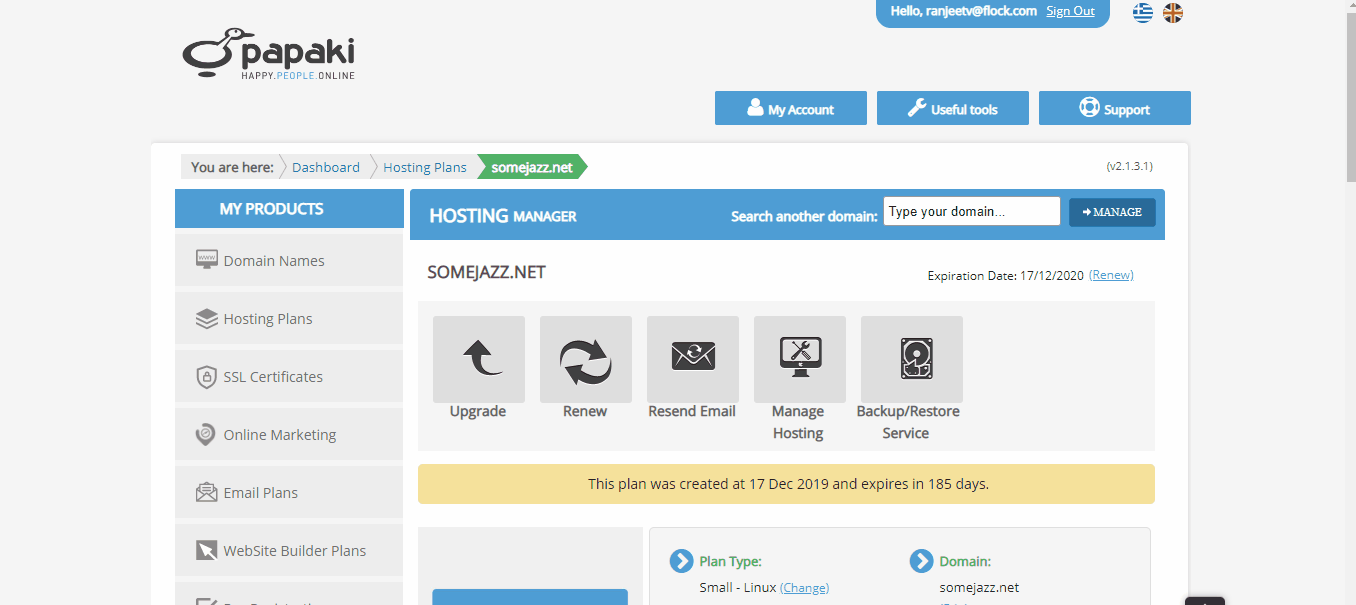The width and height of the screenshot is (1356, 605).
Task: Click the plan expiry notice banner
Action: (786, 484)
